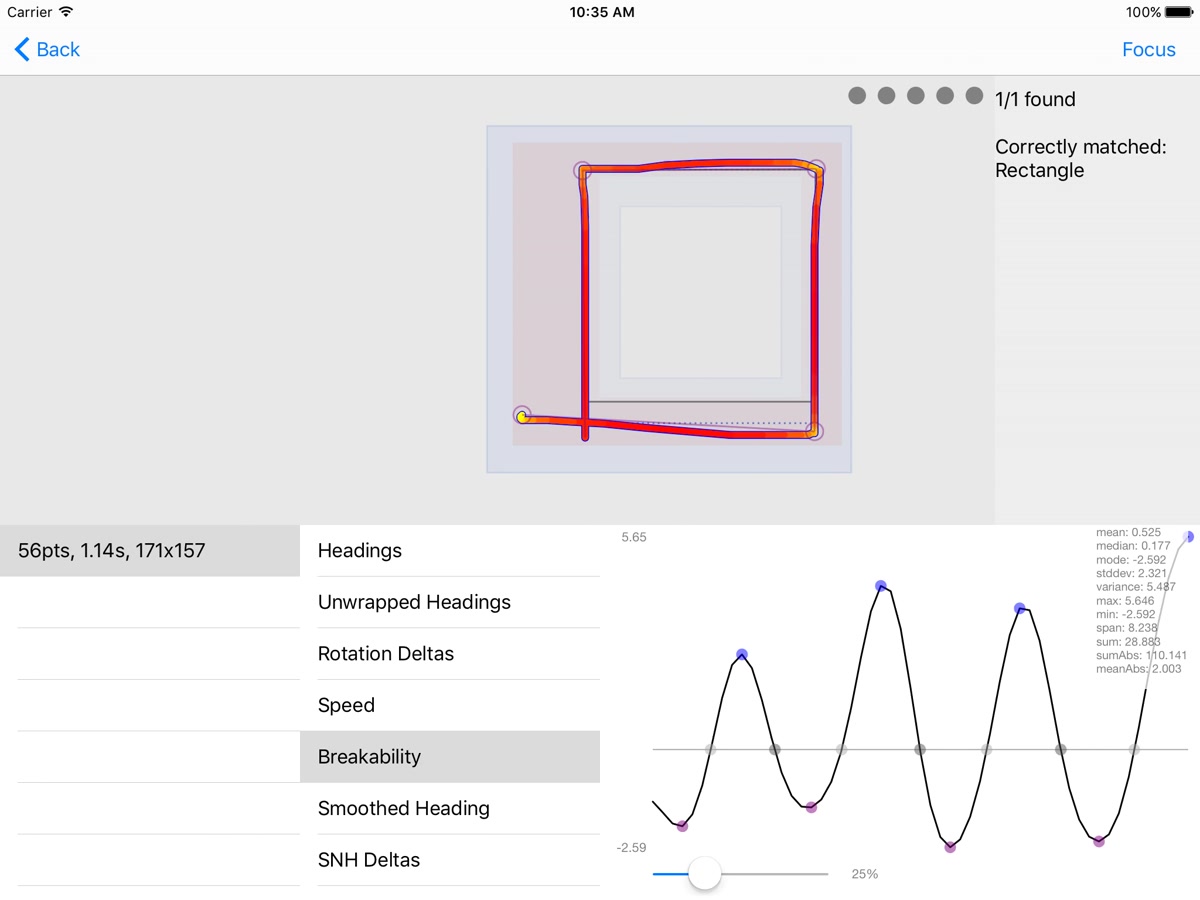The image size is (1200, 900).
Task: Click the graph min value -2.59
Action: (632, 847)
